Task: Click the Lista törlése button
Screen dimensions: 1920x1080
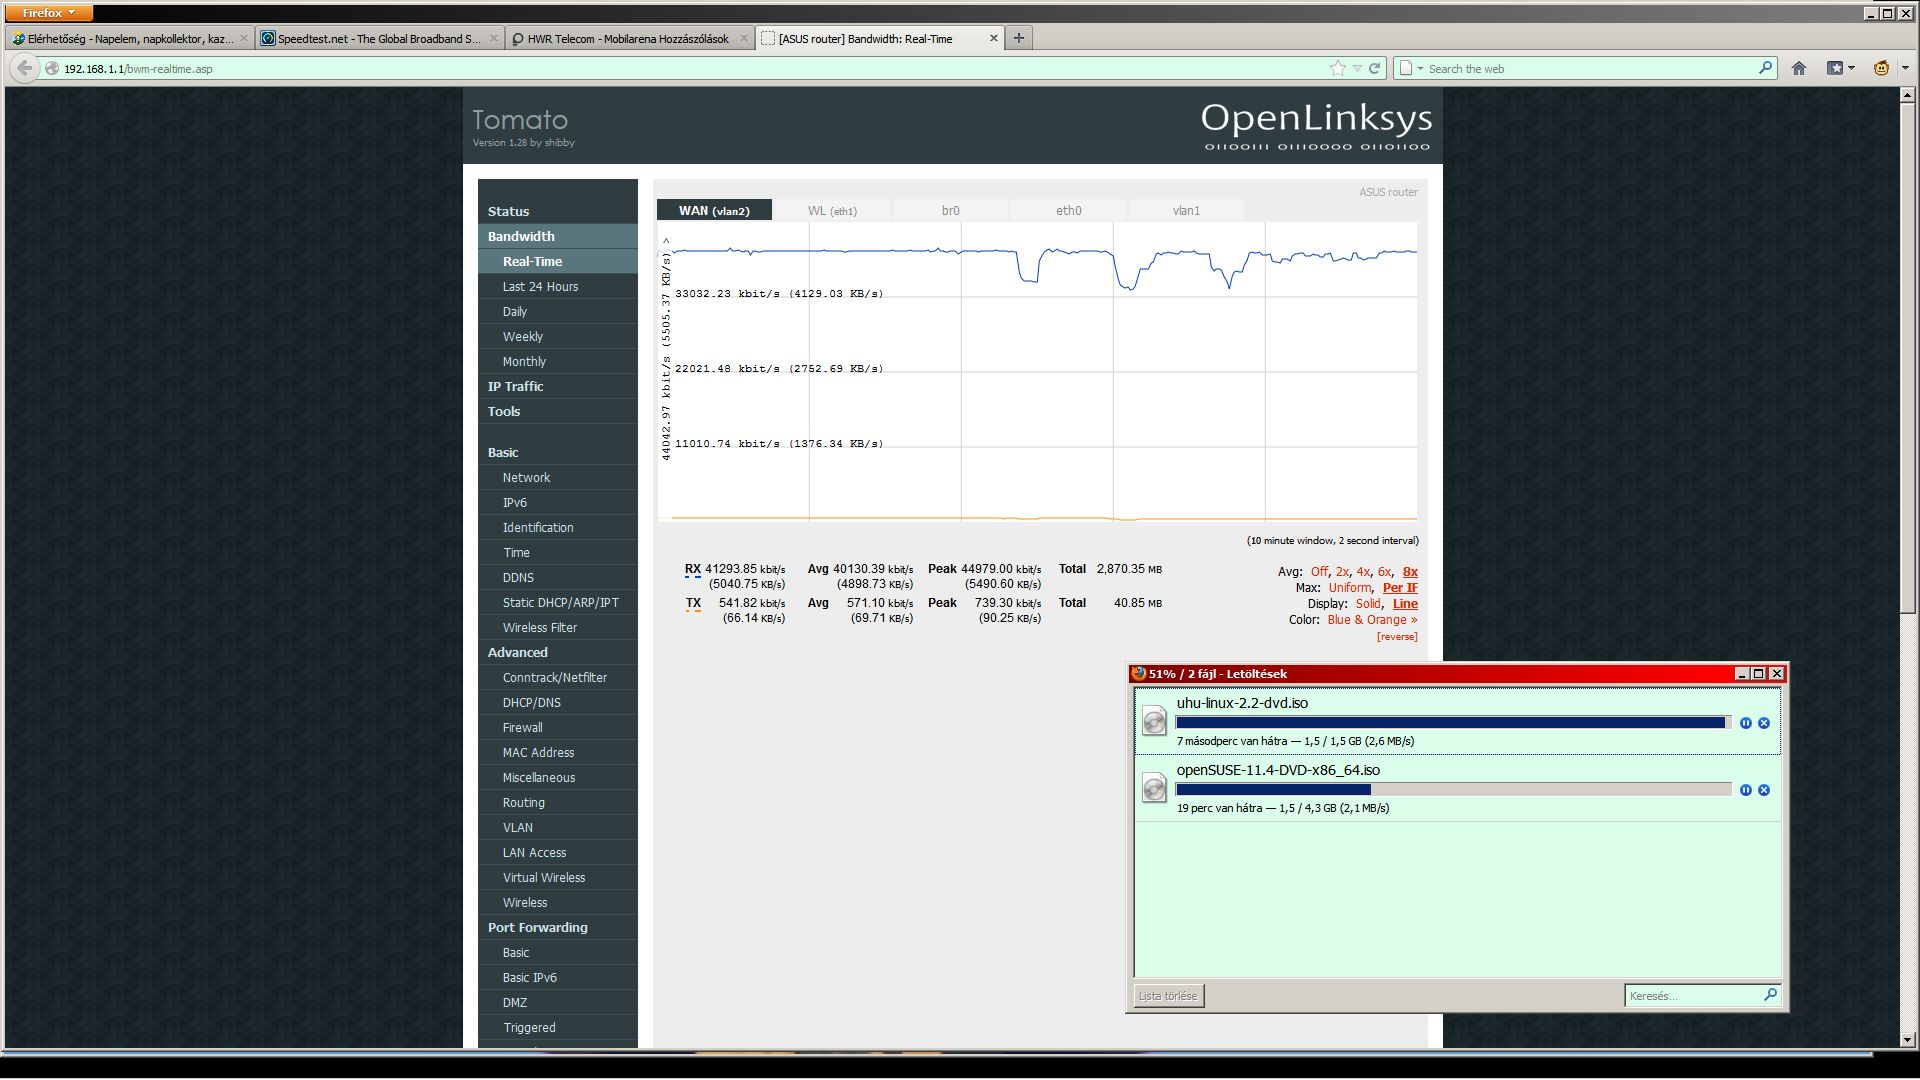Action: pos(1167,996)
